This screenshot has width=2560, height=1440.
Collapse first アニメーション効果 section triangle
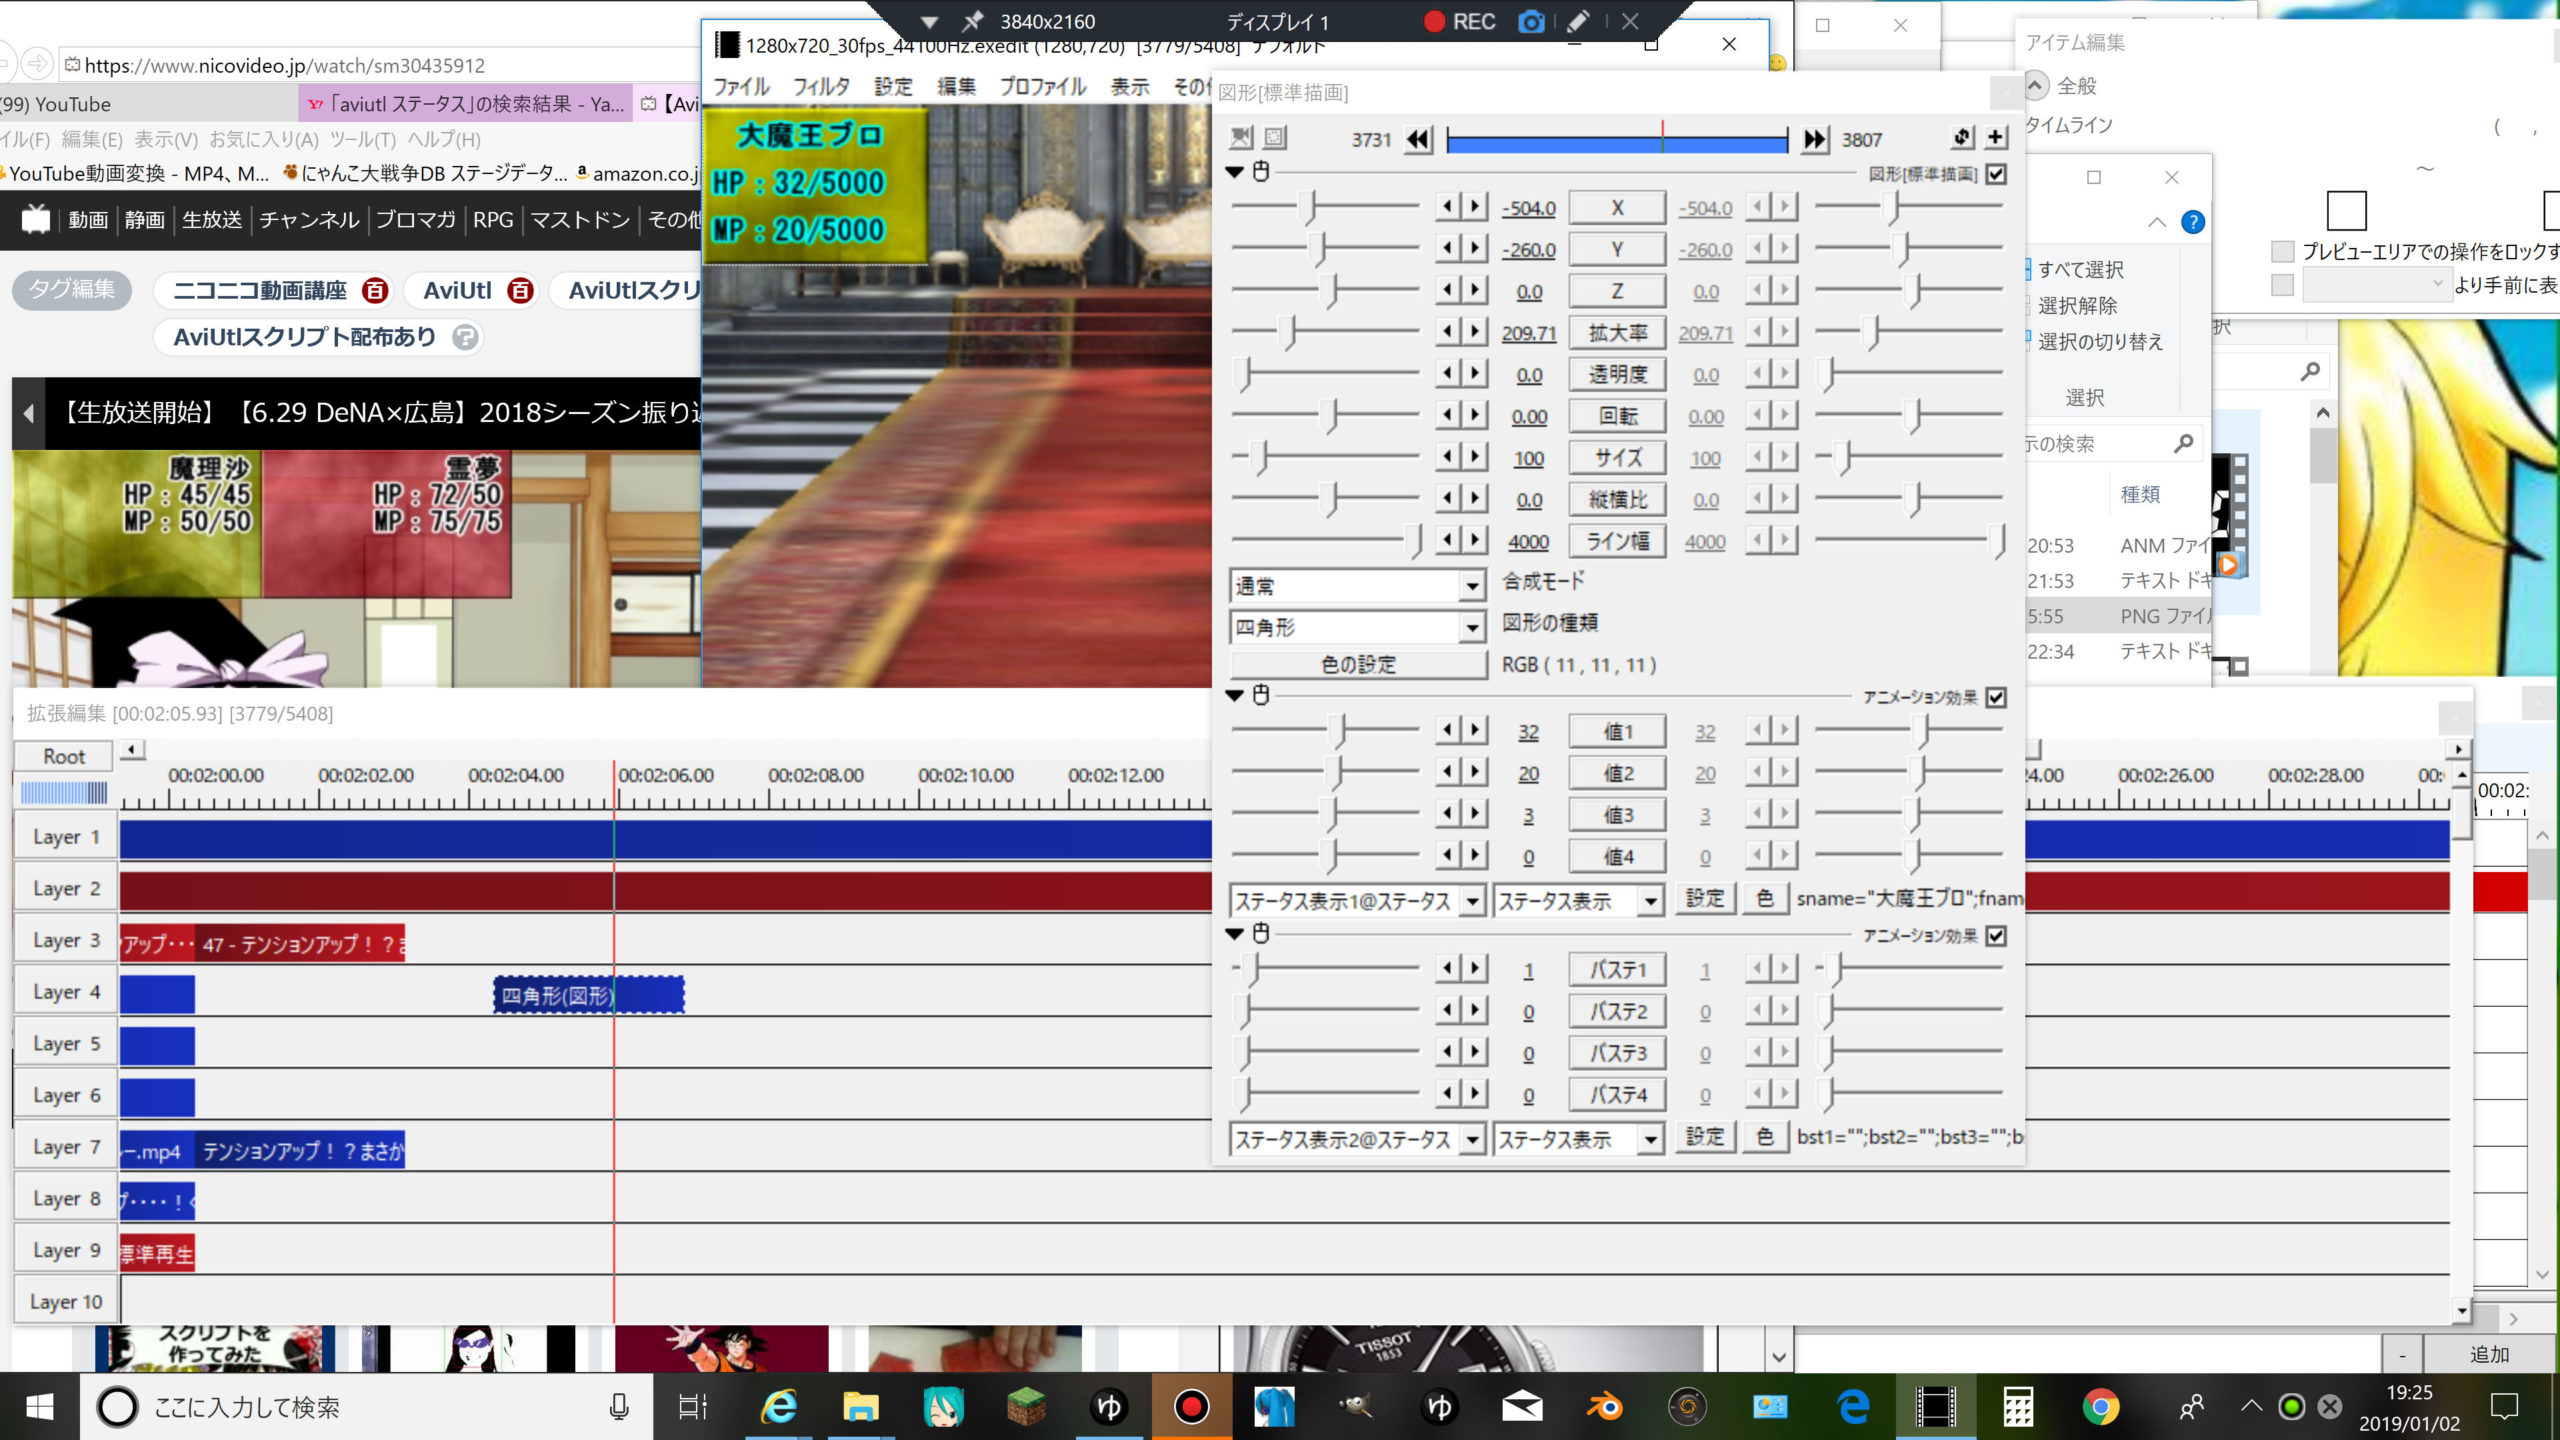(x=1235, y=695)
